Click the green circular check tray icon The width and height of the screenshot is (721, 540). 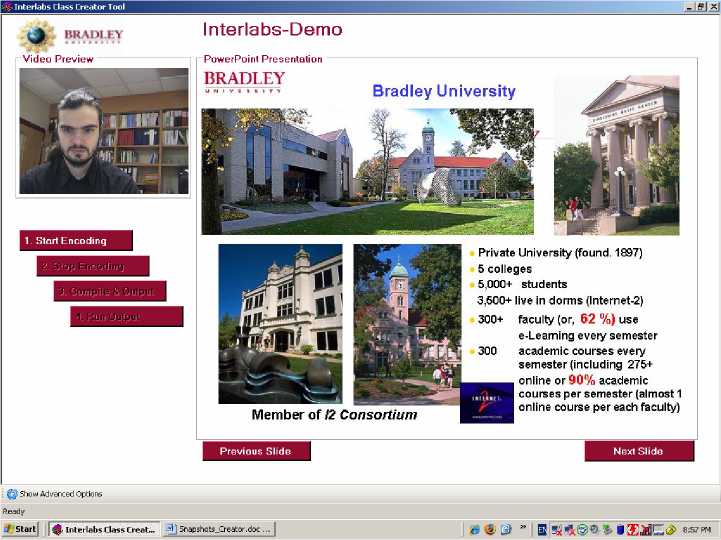point(582,530)
